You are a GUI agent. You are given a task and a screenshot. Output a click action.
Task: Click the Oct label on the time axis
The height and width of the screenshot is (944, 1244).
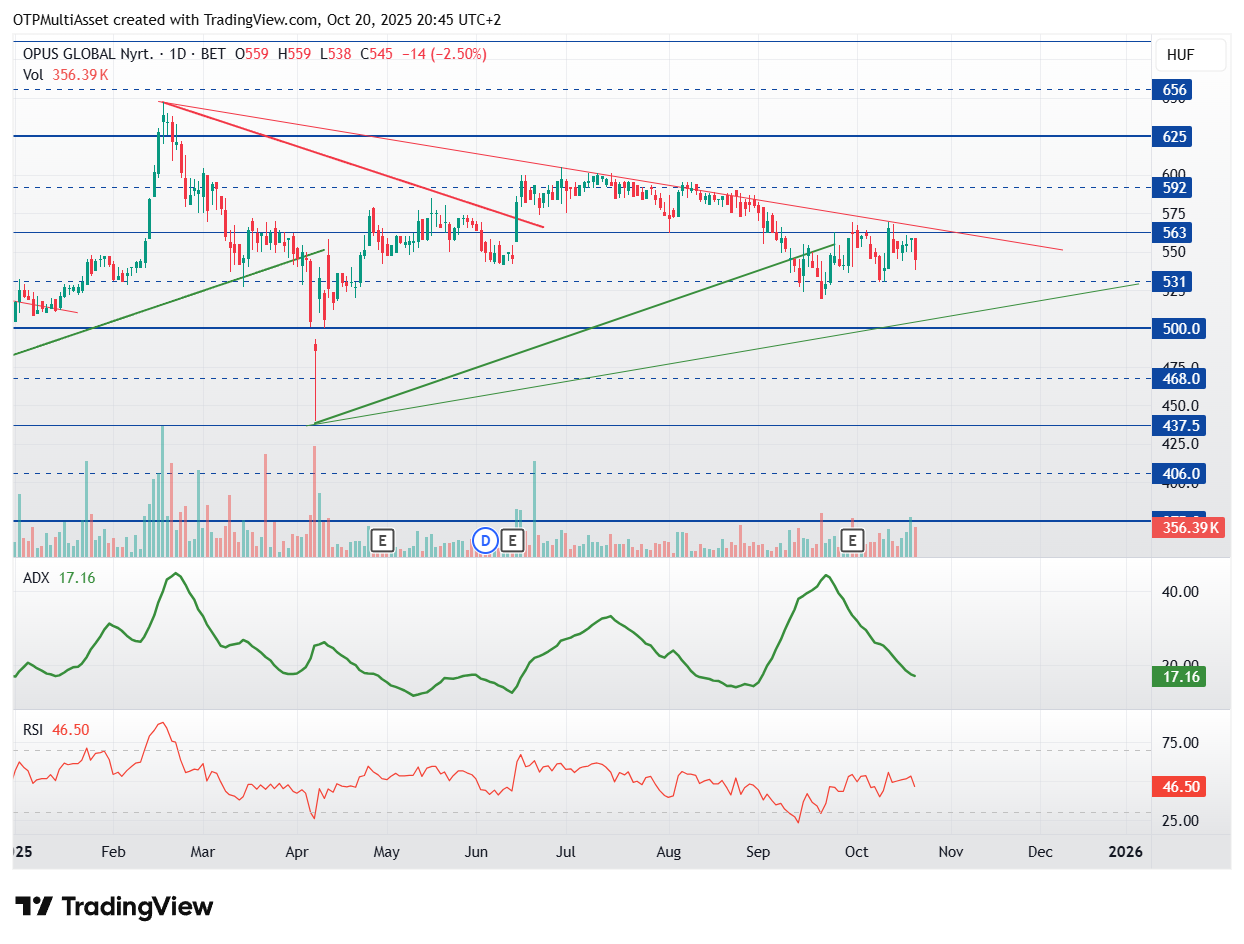tap(856, 852)
